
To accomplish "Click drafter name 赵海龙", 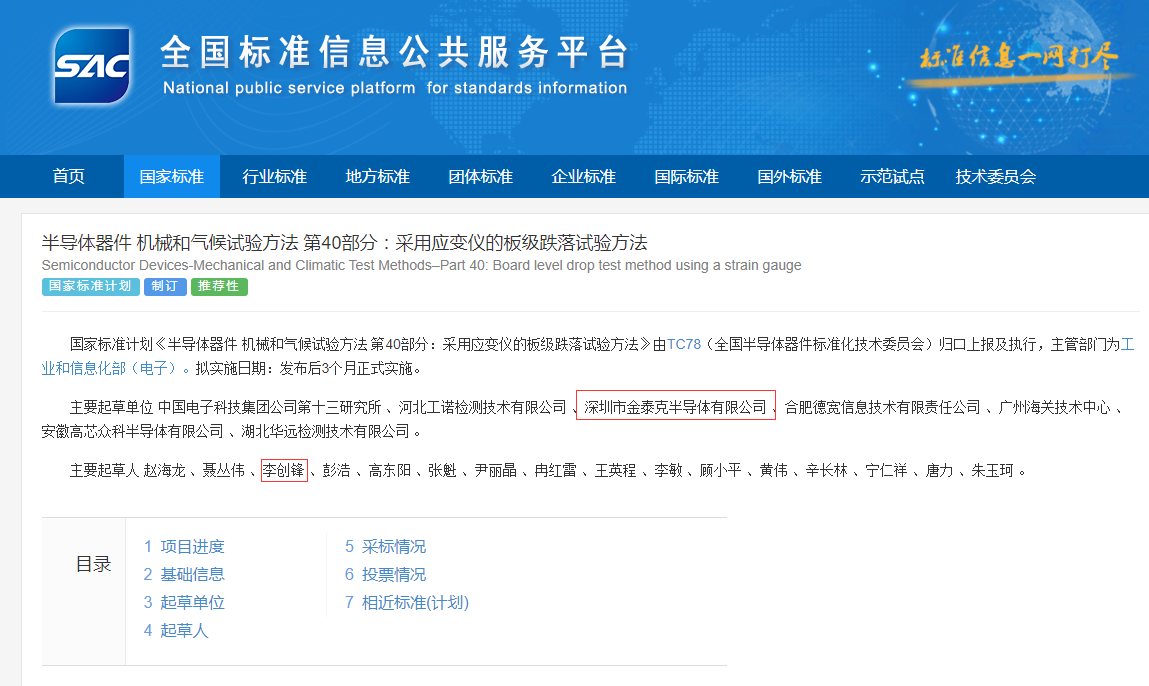I will coord(164,471).
